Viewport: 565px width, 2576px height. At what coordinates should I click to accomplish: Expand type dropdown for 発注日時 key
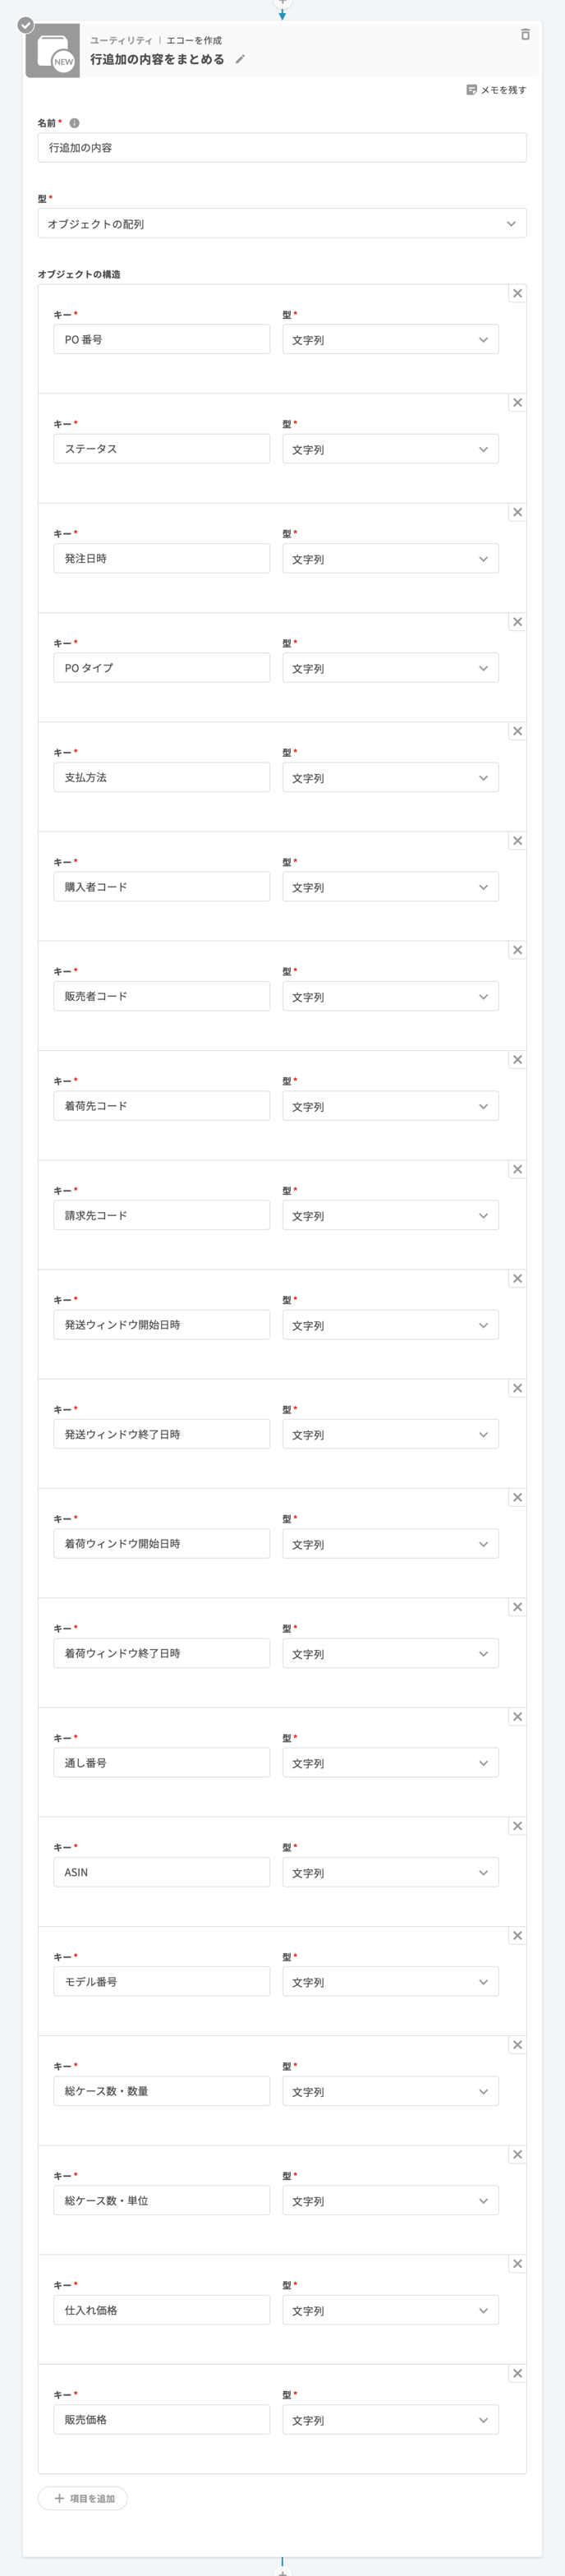(390, 559)
